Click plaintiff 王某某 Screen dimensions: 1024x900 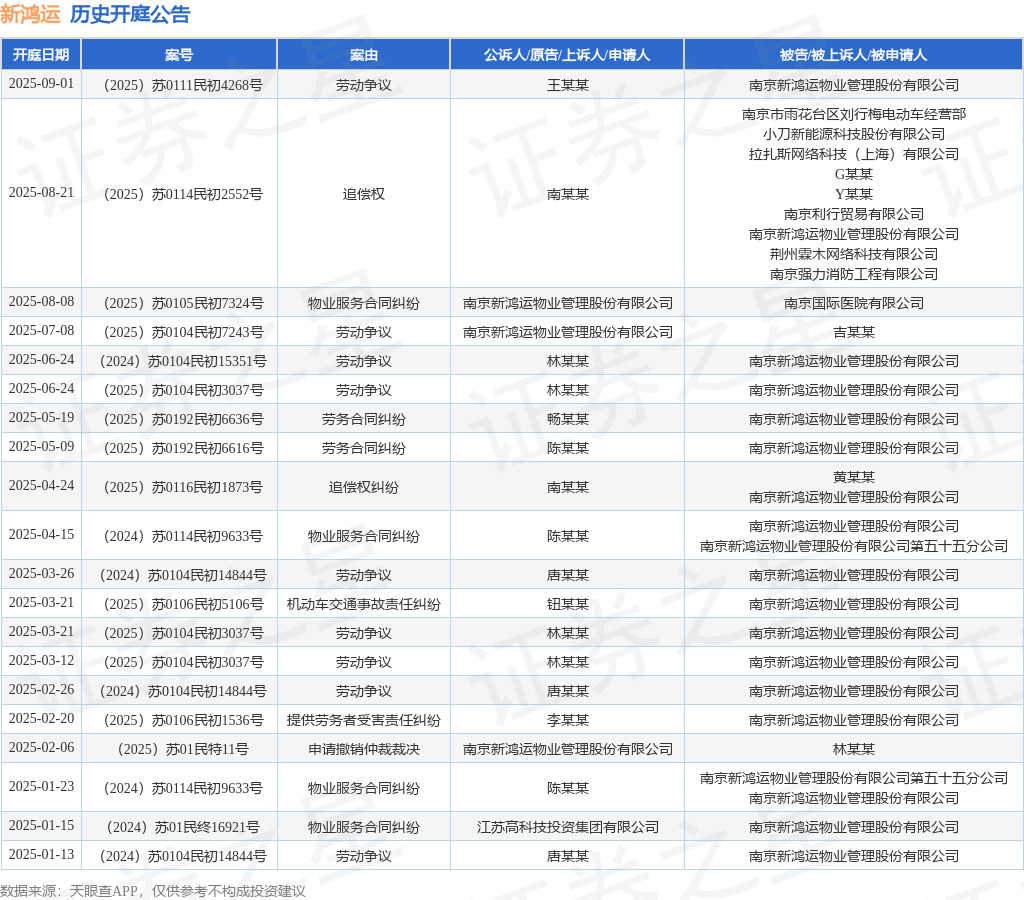568,85
